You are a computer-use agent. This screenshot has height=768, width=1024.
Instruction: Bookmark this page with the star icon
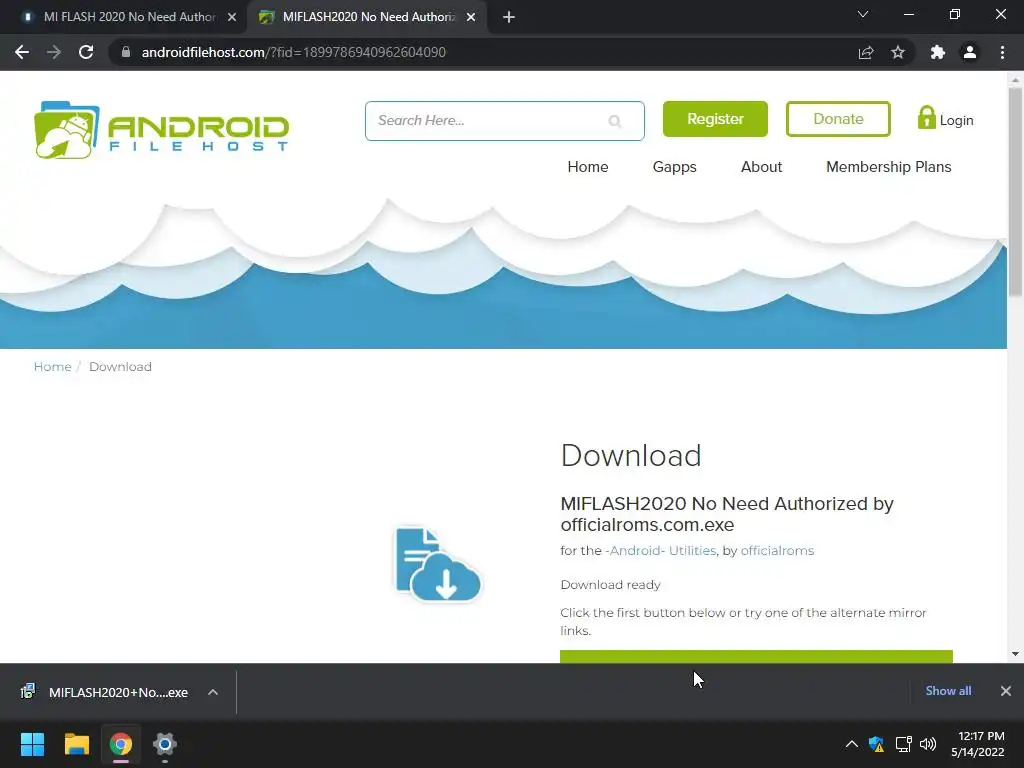pos(898,52)
